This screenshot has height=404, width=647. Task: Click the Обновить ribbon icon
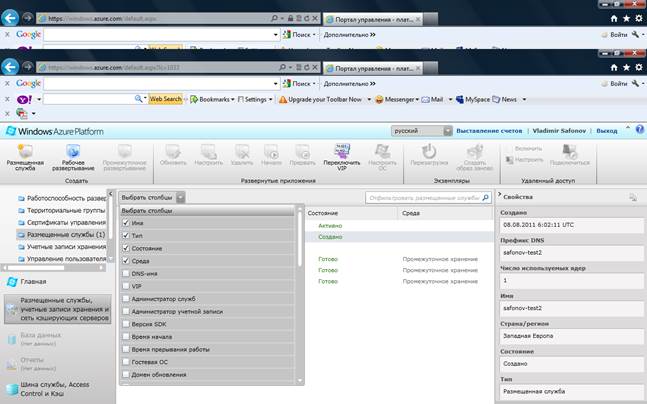tap(173, 155)
